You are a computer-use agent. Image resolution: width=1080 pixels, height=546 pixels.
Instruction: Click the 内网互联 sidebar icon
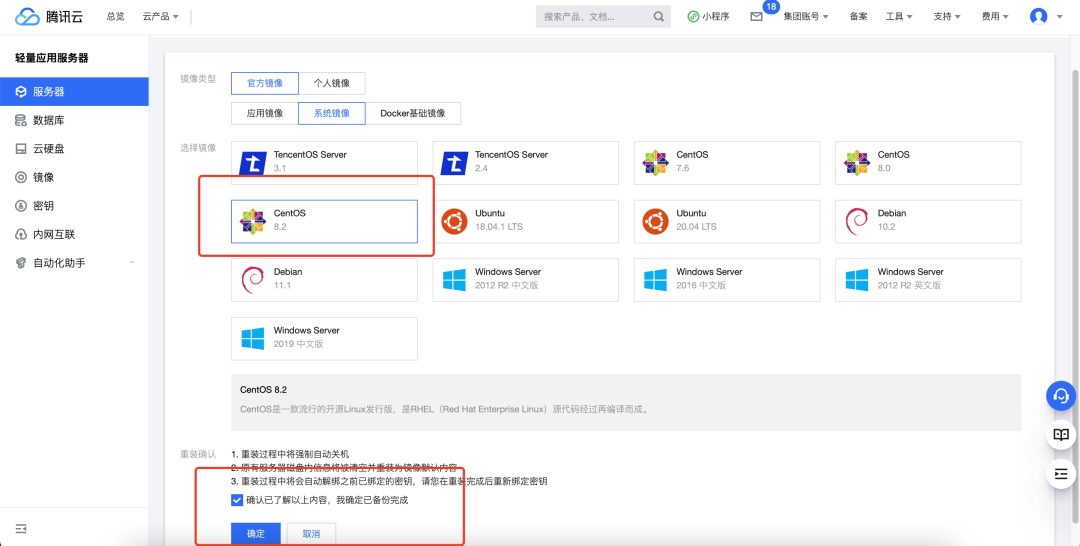click(21, 235)
